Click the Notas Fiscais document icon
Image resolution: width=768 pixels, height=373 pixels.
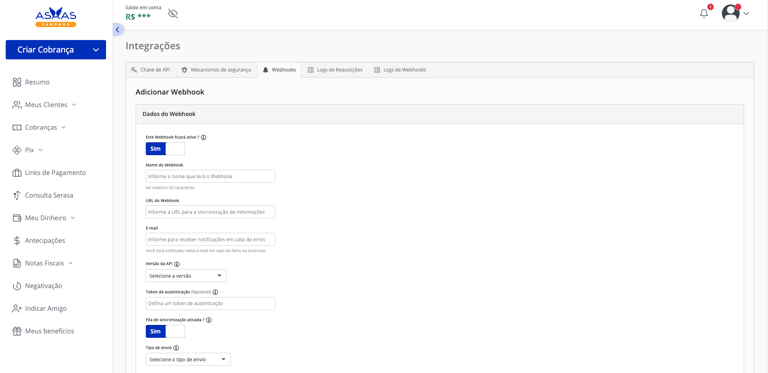click(x=17, y=263)
